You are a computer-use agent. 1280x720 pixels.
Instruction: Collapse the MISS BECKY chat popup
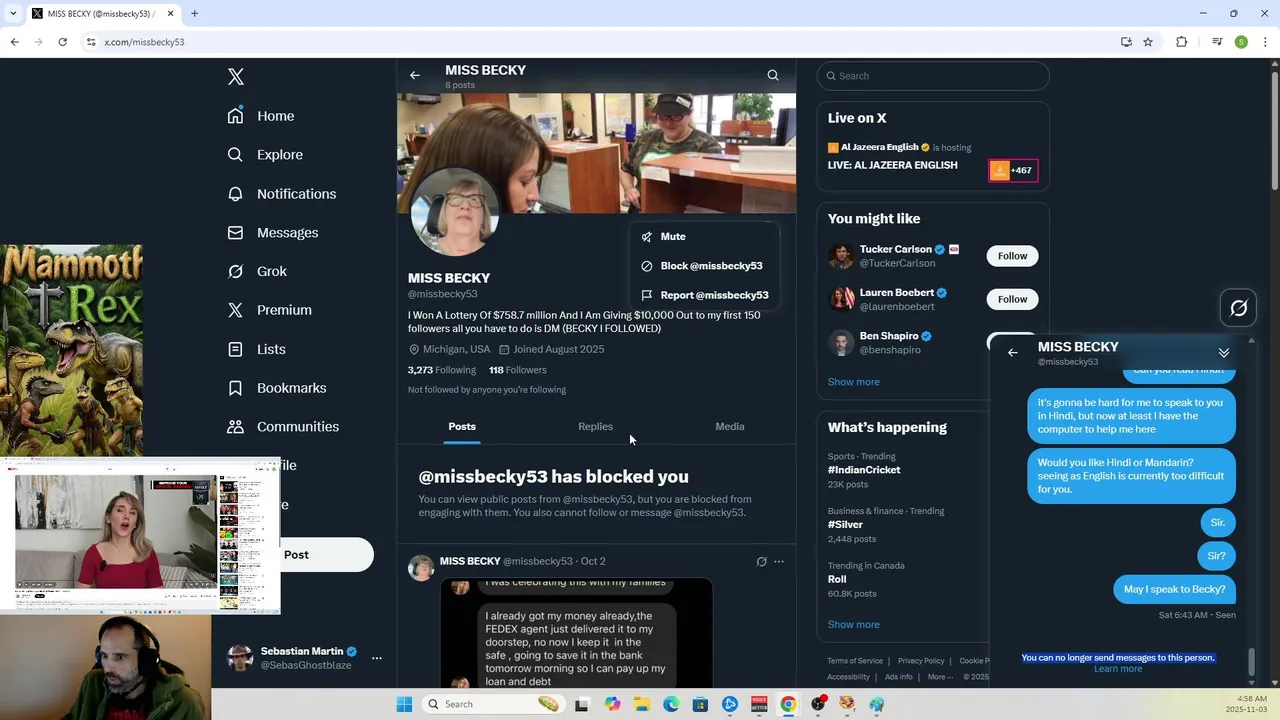(1223, 353)
